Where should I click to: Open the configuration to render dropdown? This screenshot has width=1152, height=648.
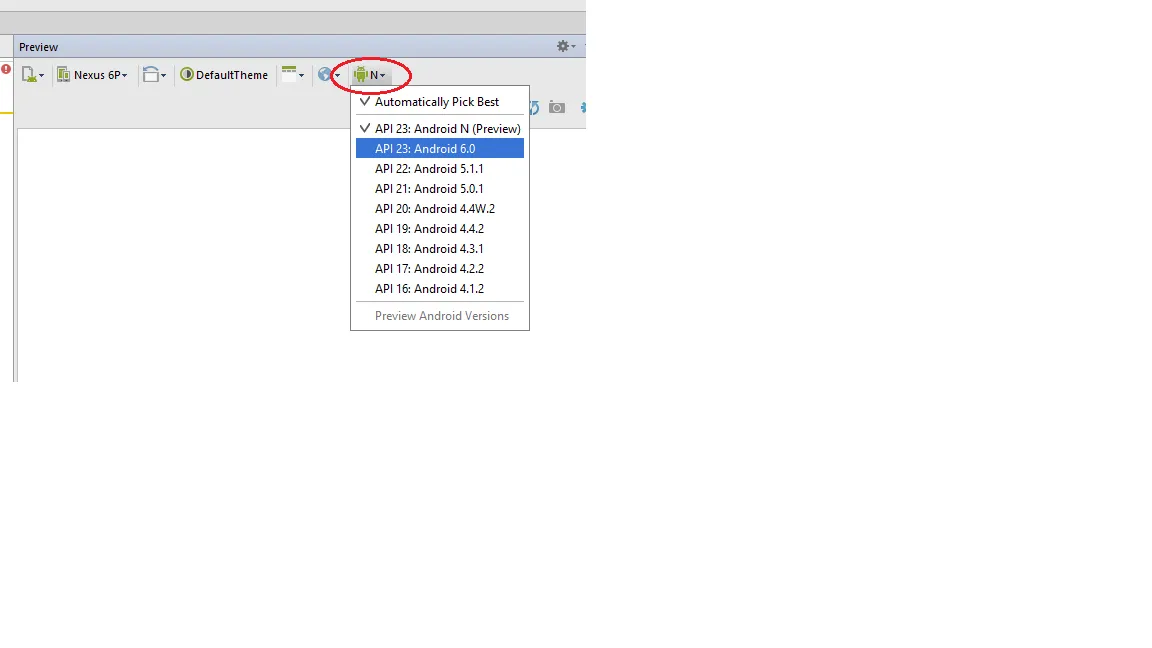coord(33,74)
